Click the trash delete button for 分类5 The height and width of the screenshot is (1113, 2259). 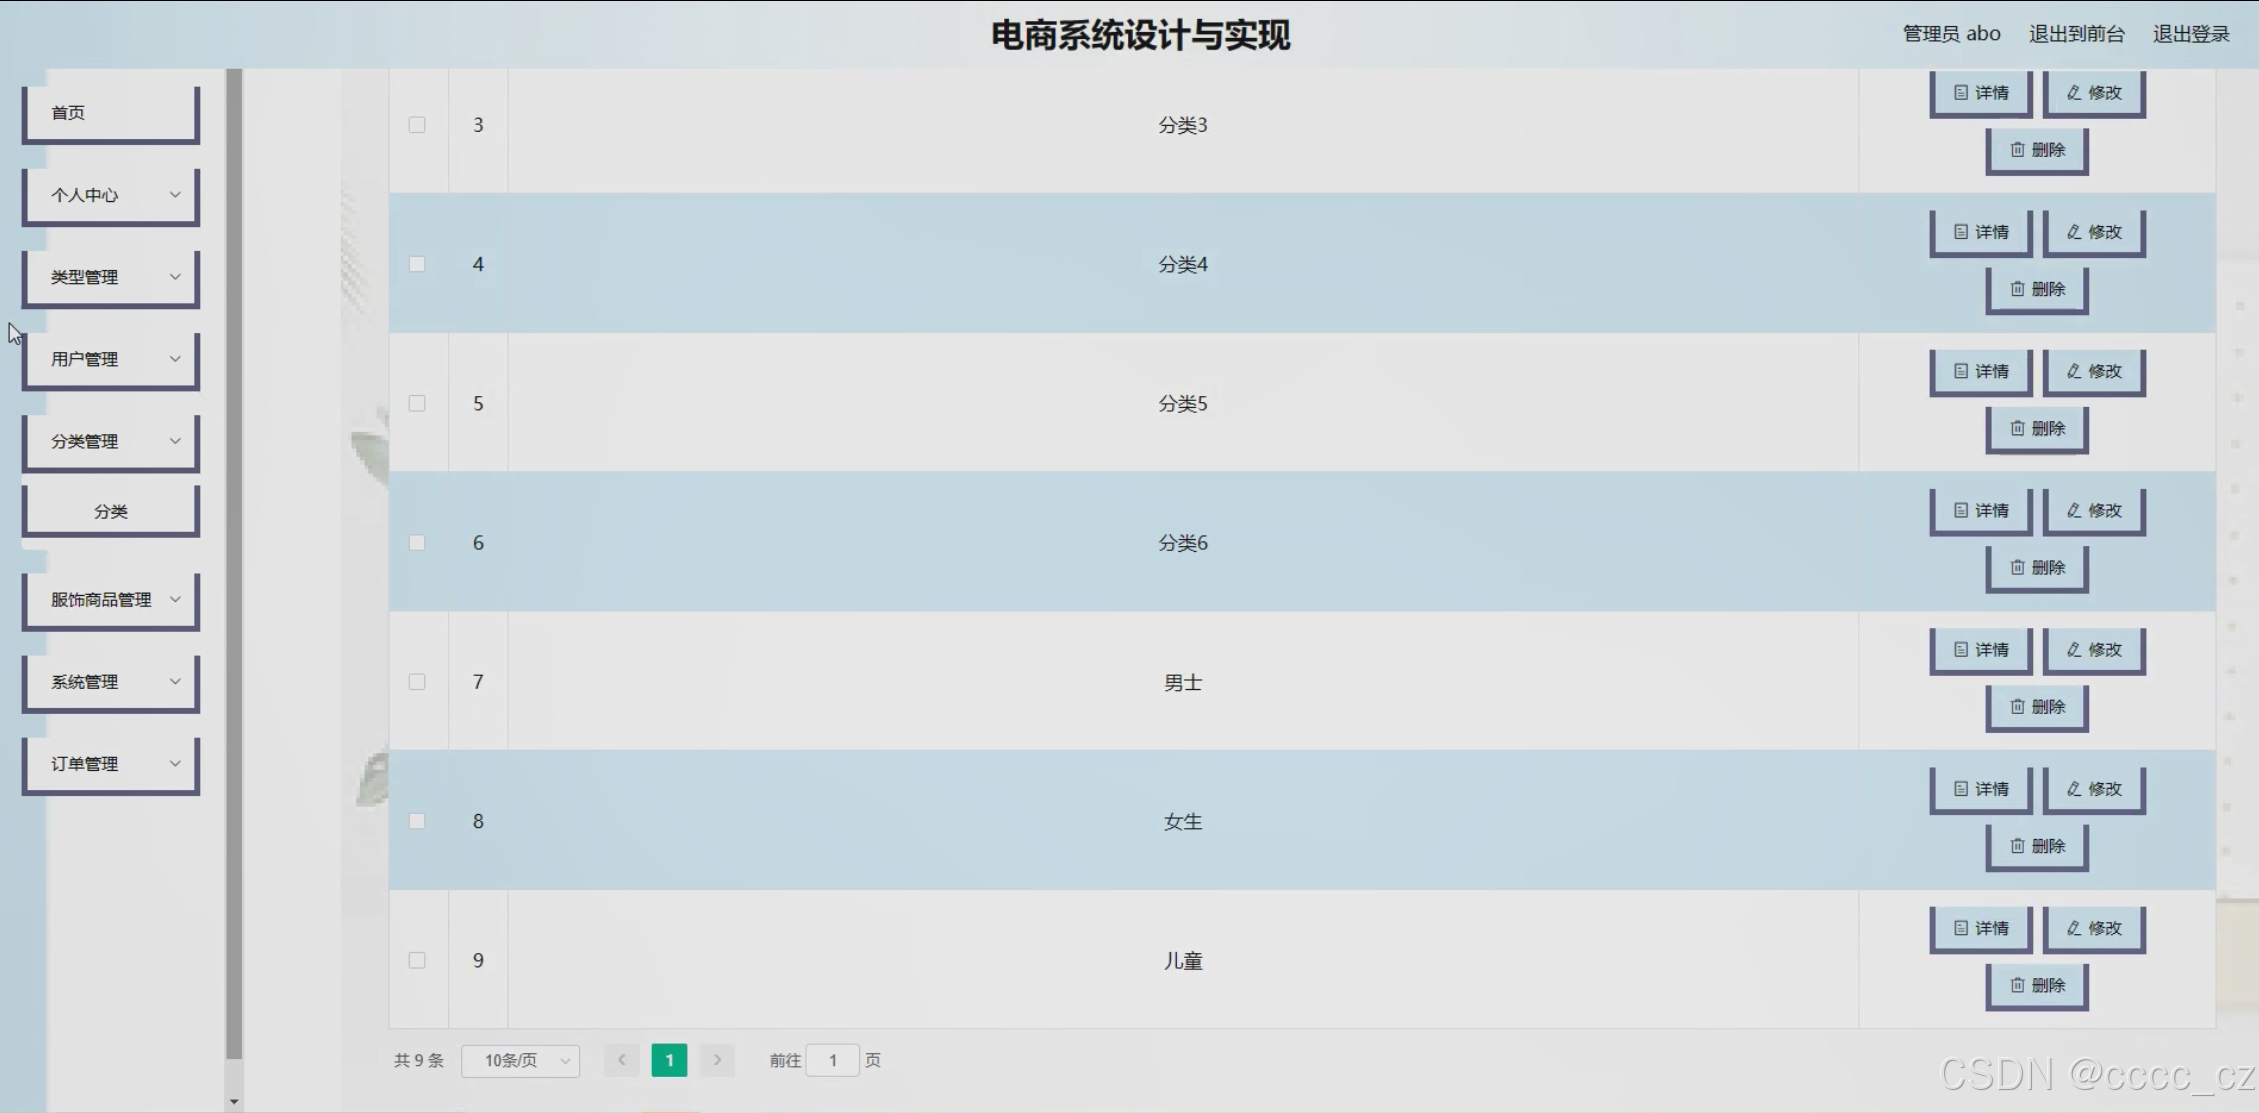tap(2036, 429)
